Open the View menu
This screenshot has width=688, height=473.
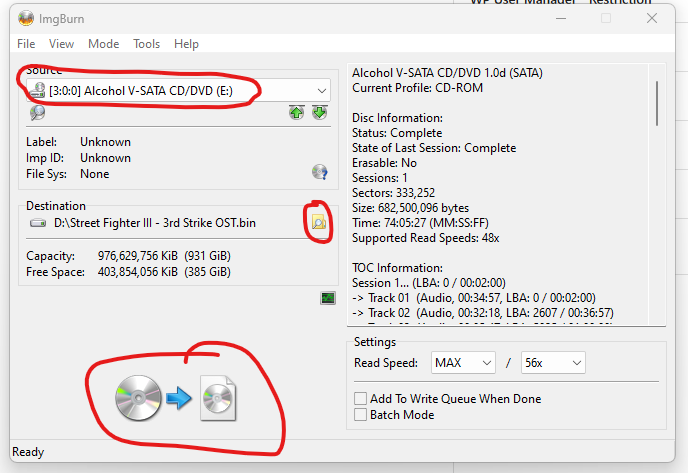[x=61, y=44]
